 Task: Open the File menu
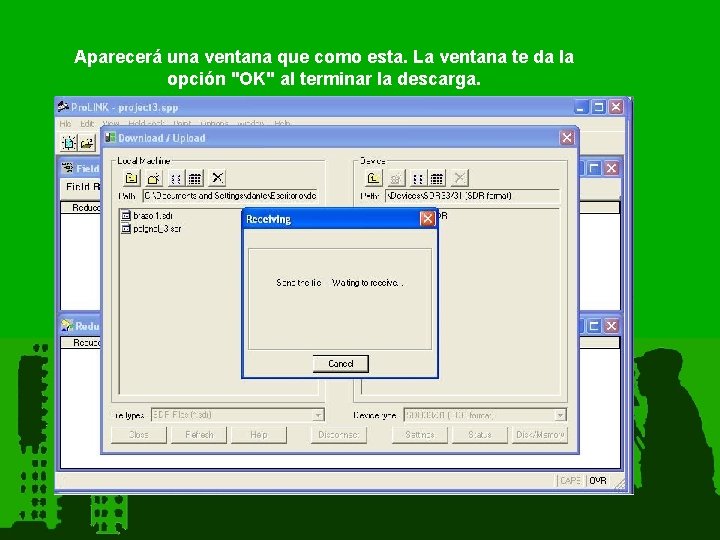point(65,124)
